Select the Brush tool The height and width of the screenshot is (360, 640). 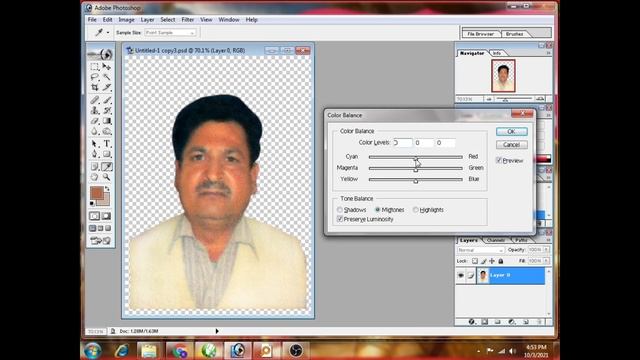click(107, 100)
